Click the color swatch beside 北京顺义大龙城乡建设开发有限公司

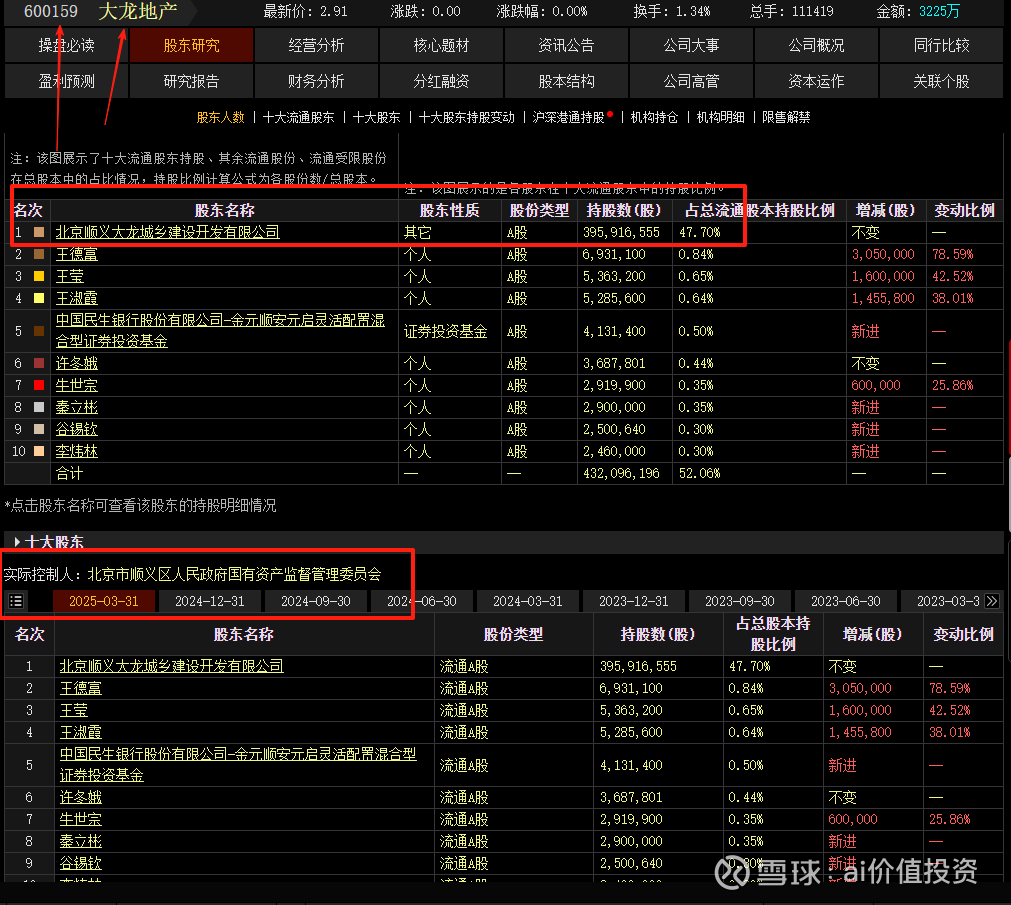pos(39,232)
